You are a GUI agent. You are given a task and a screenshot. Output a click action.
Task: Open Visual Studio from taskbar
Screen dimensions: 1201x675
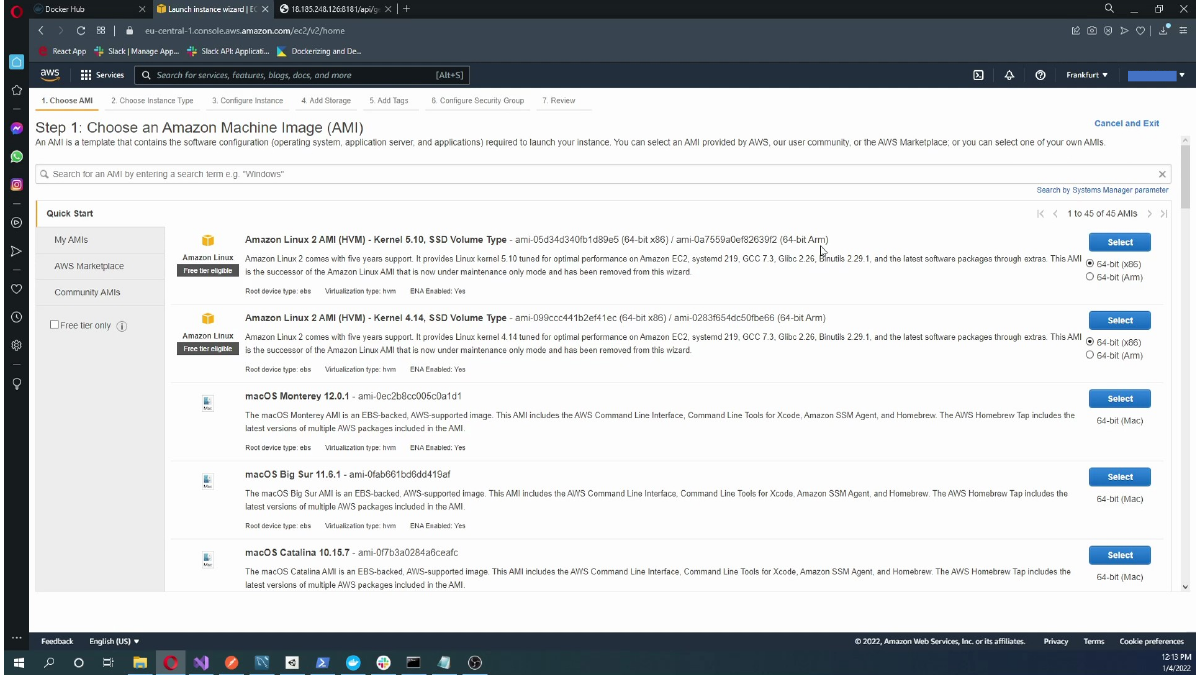(201, 662)
